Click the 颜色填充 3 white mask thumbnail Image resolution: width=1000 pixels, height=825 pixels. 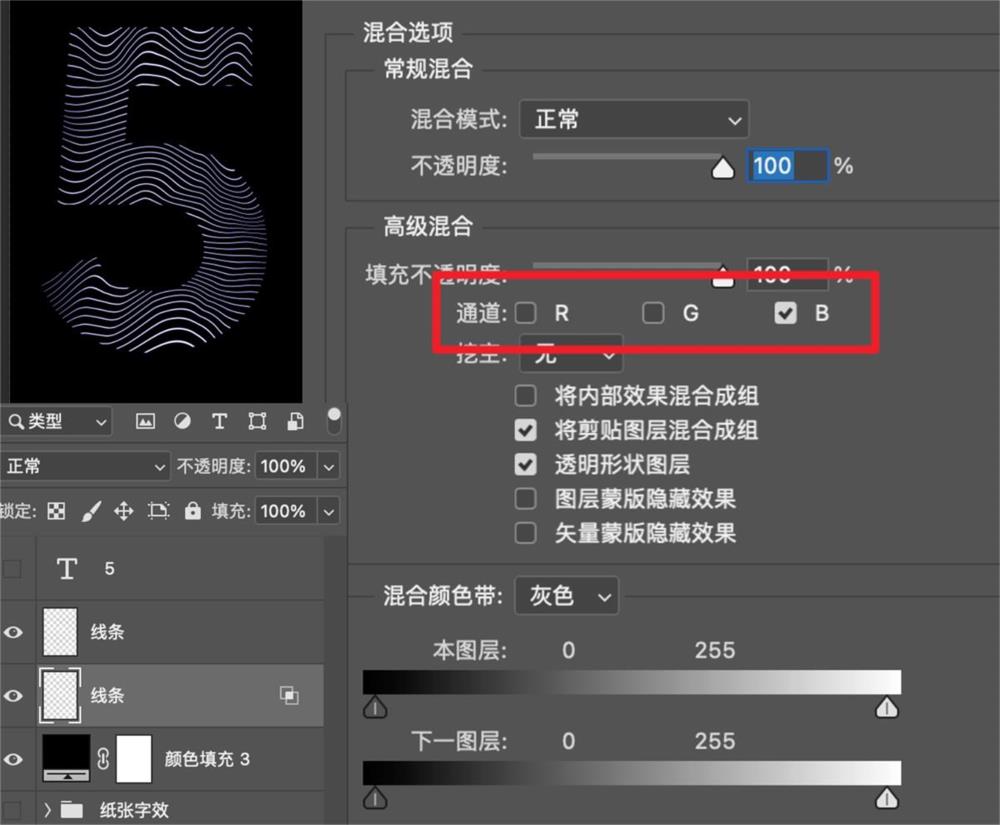[x=134, y=758]
